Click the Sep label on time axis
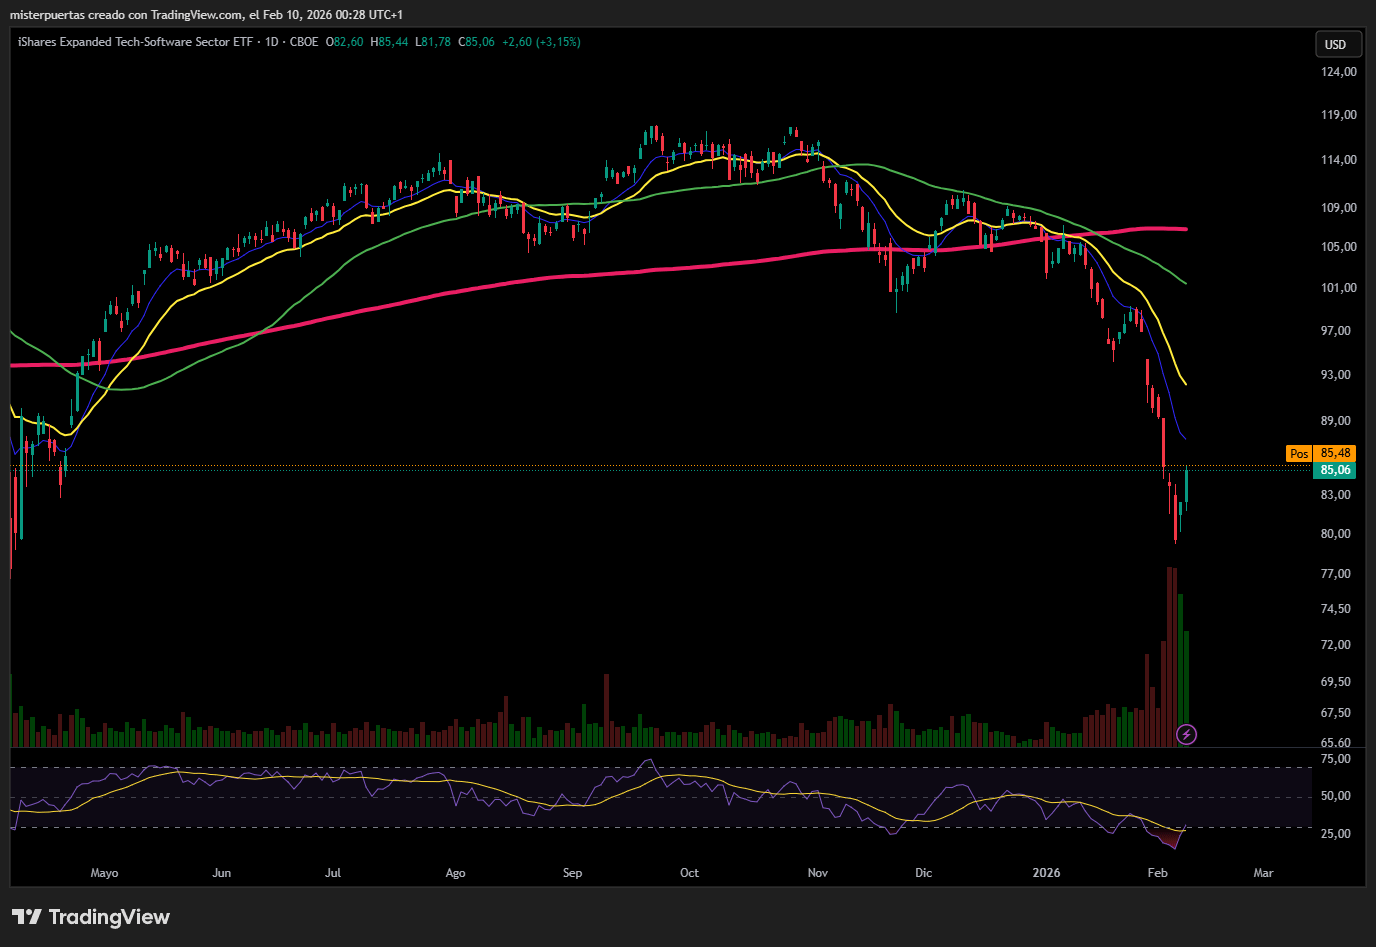The height and width of the screenshot is (947, 1376). (572, 873)
